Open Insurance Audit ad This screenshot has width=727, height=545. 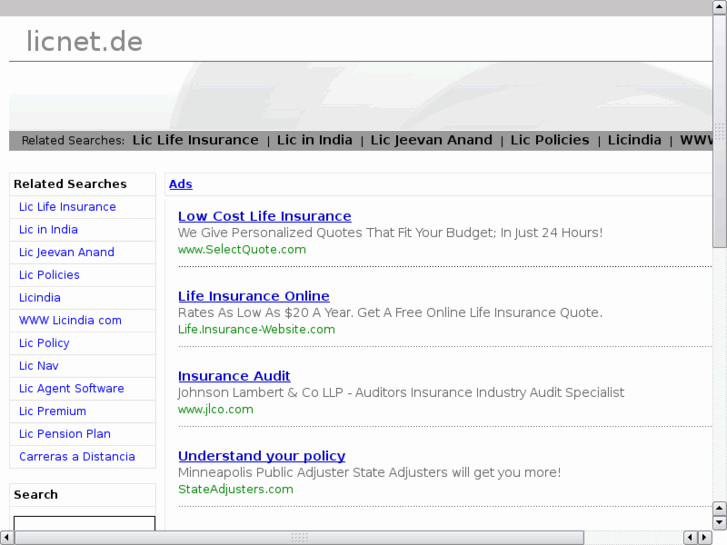point(234,376)
